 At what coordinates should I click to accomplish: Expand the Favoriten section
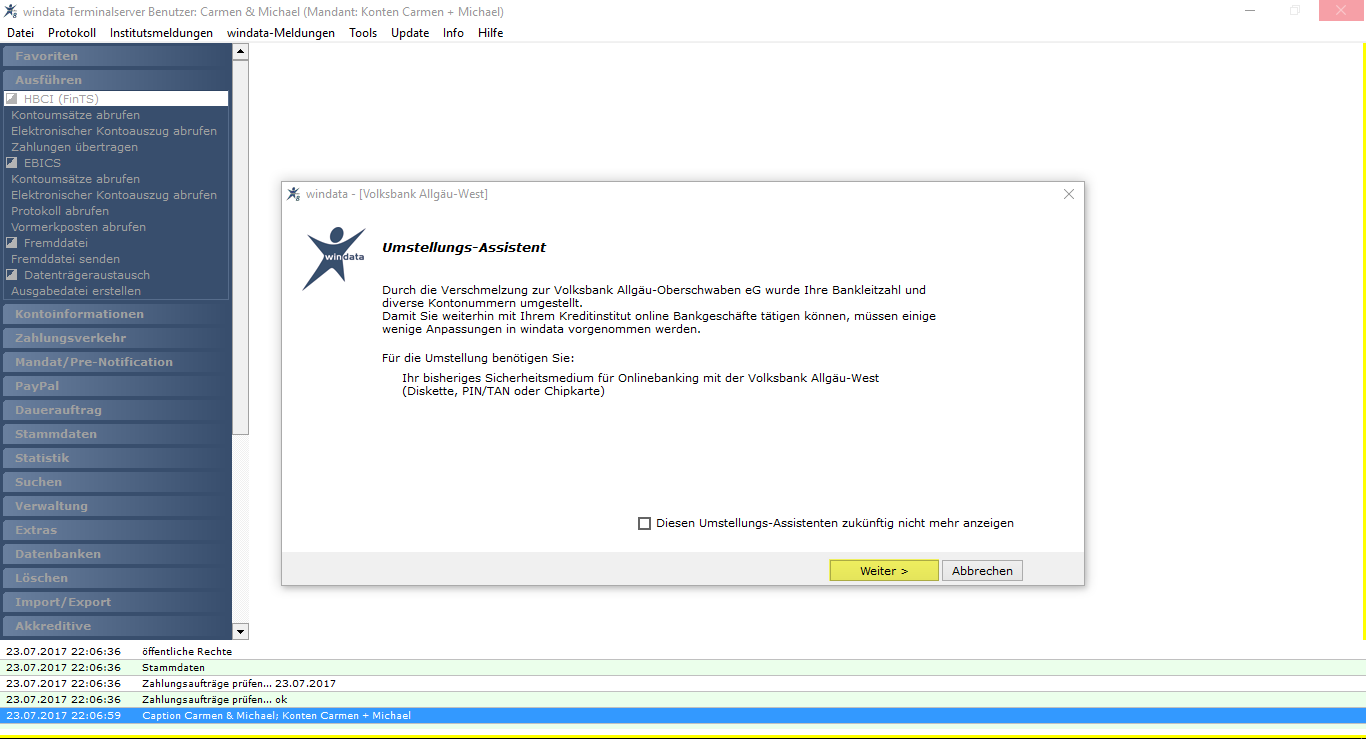point(116,56)
